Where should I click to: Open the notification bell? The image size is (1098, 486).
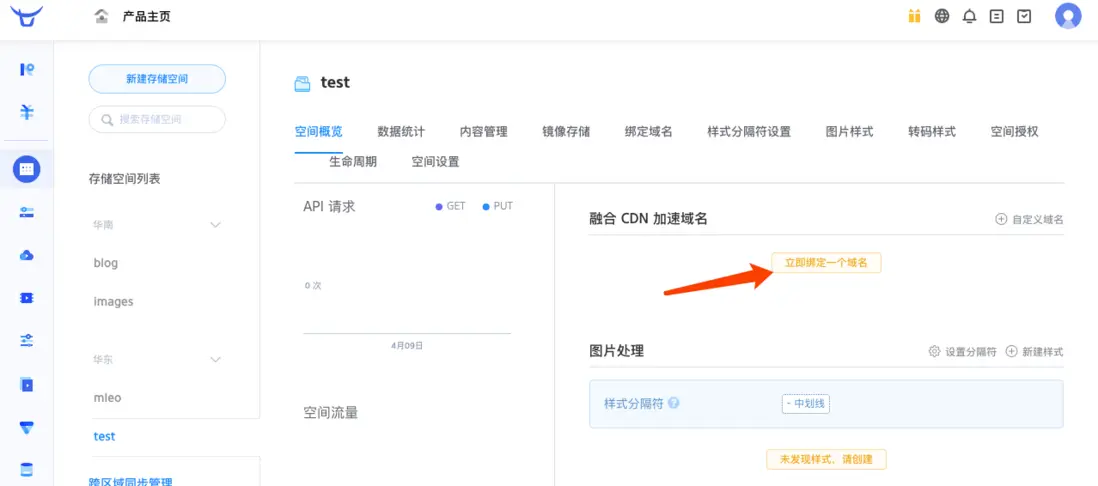coord(969,16)
